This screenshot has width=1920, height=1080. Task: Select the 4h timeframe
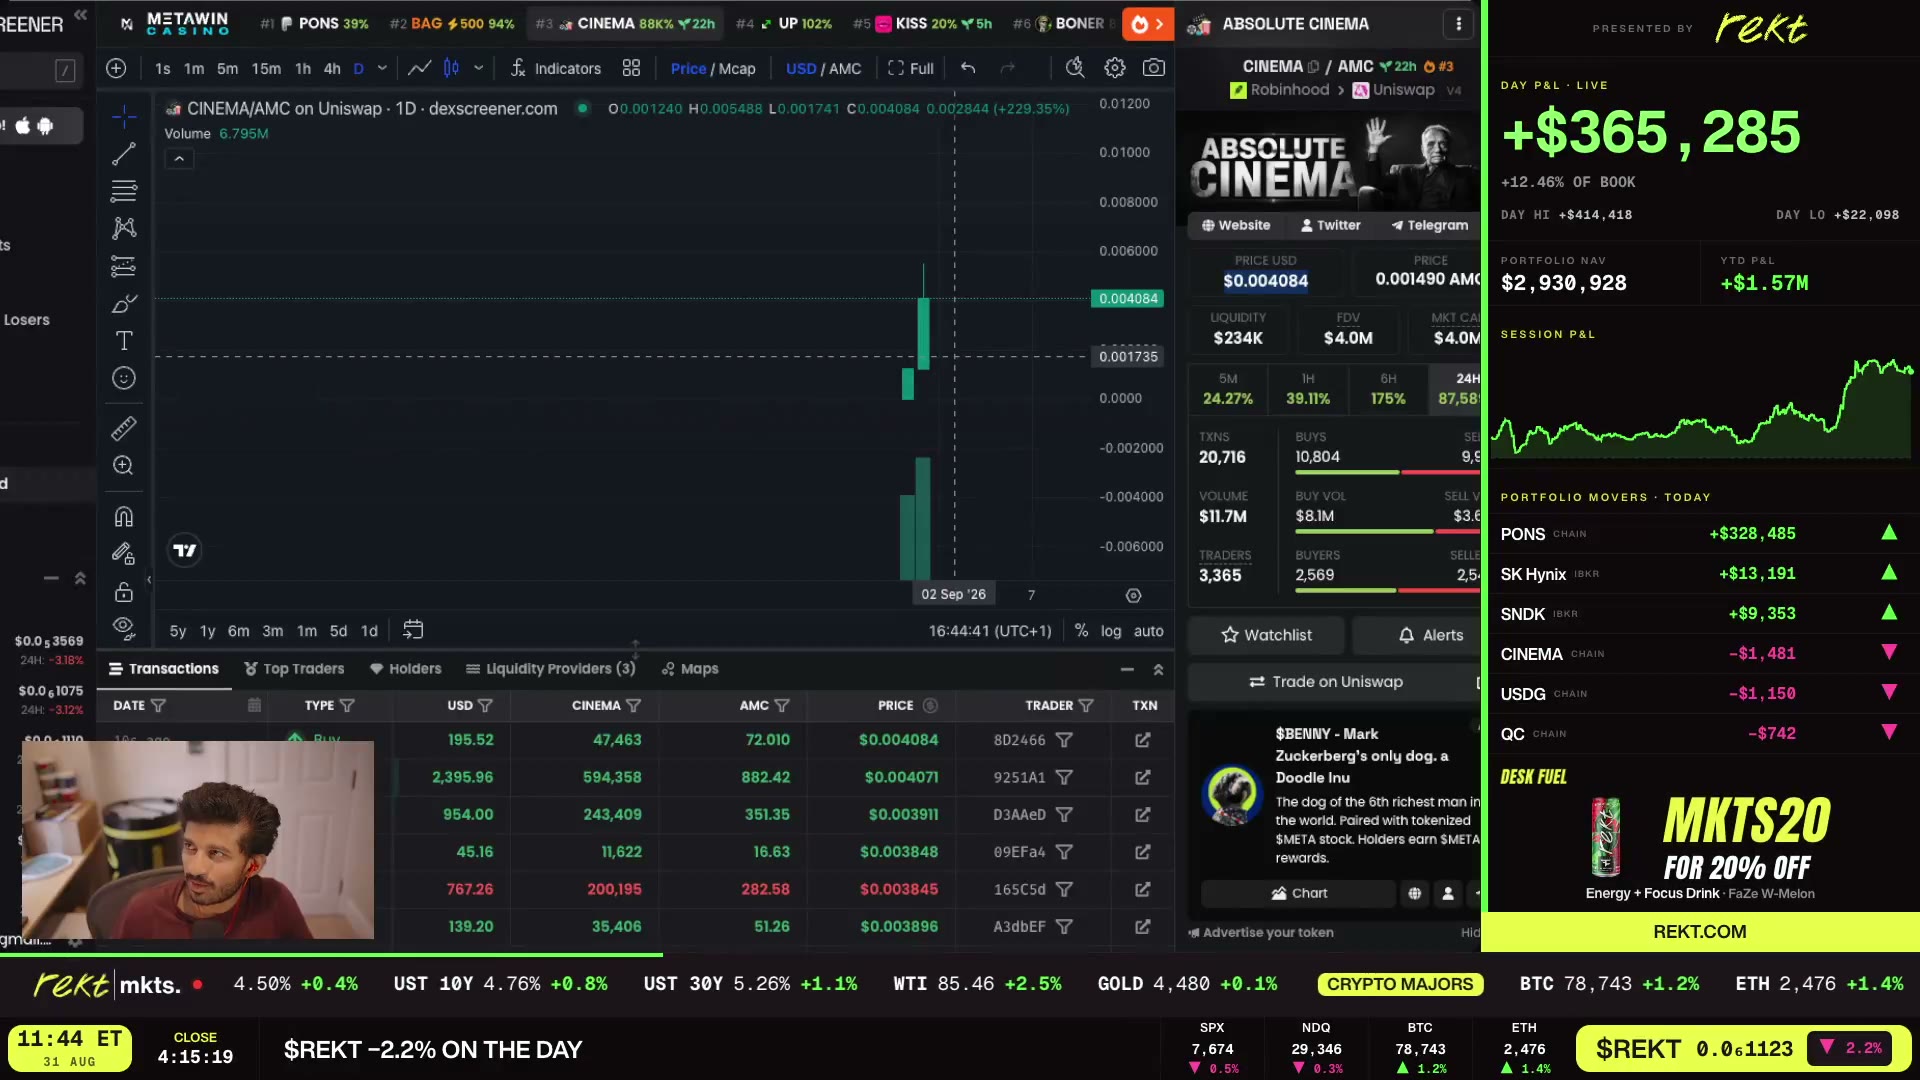click(x=332, y=69)
